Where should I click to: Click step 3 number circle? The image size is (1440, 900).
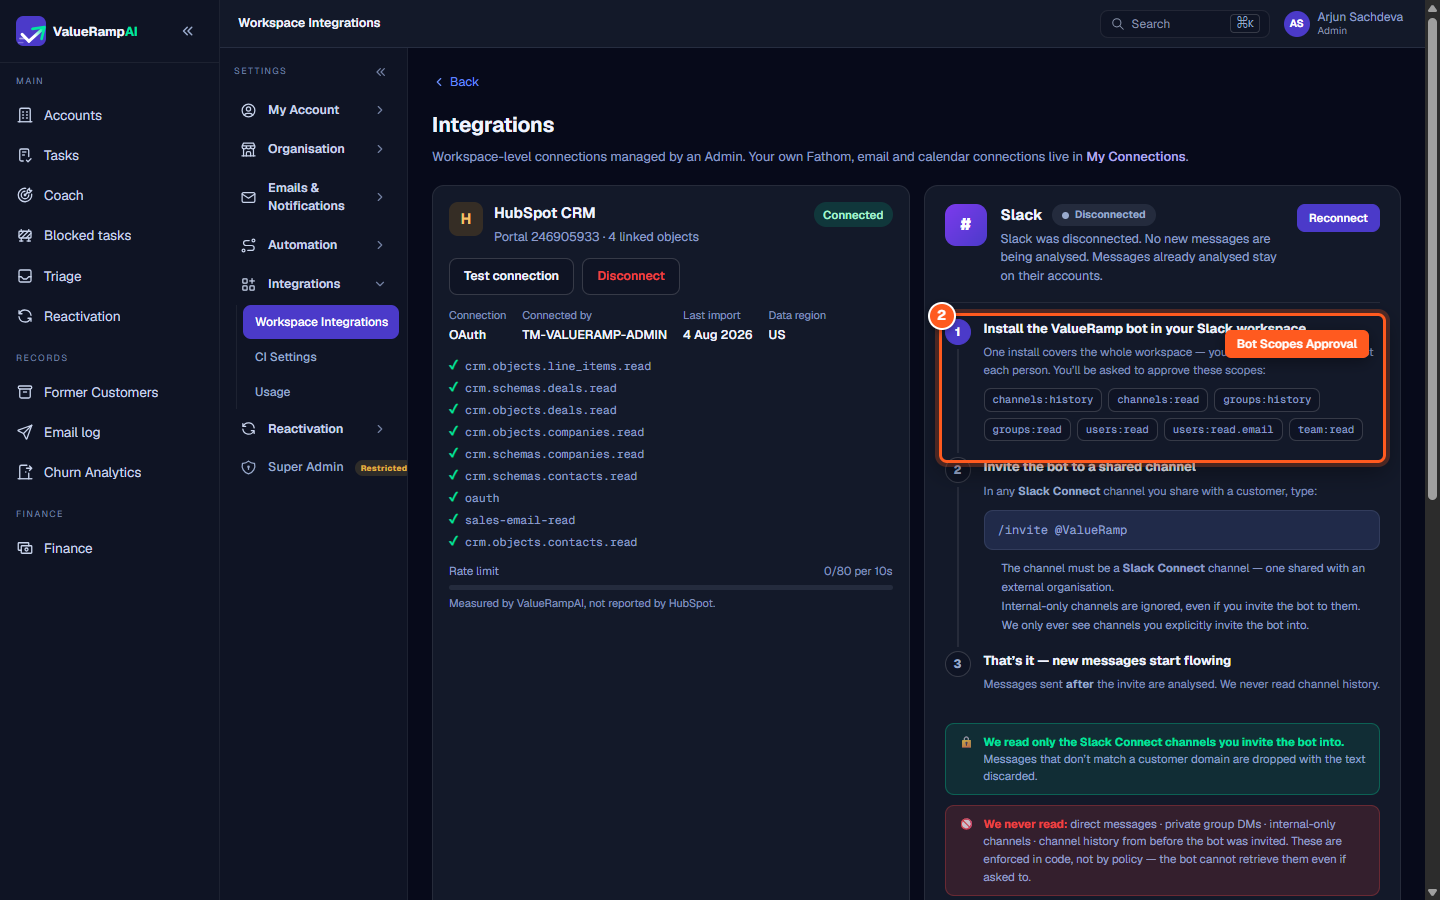click(x=957, y=664)
